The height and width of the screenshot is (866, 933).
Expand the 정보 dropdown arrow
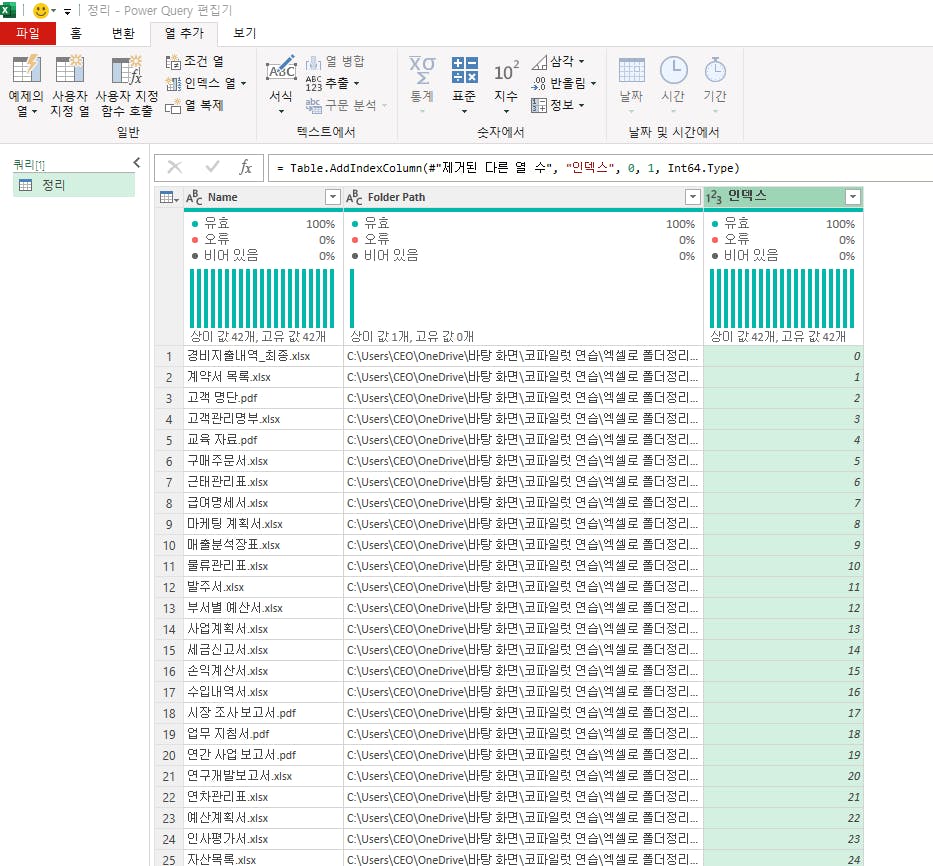581,105
